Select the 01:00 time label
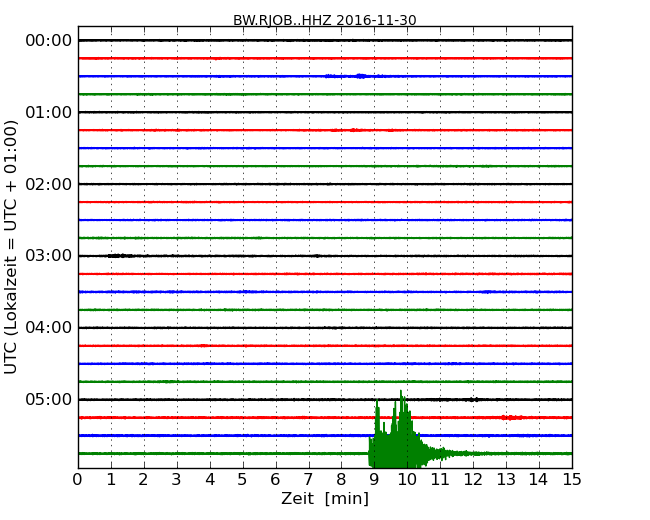The width and height of the screenshot is (650, 520). coord(49,112)
